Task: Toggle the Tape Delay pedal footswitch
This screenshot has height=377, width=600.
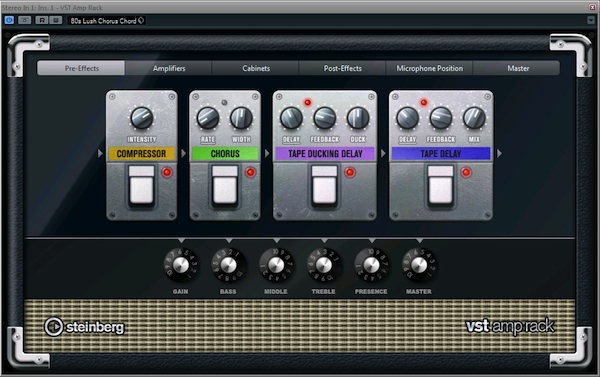Action: click(x=441, y=186)
